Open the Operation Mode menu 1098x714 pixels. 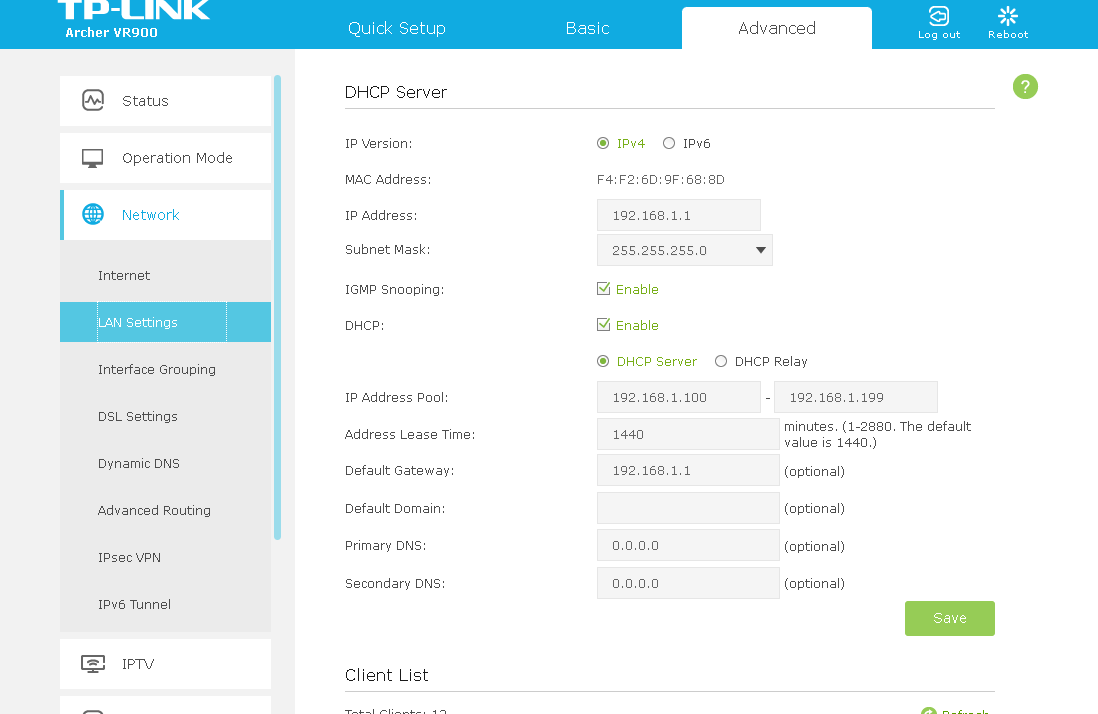pyautogui.click(x=165, y=158)
